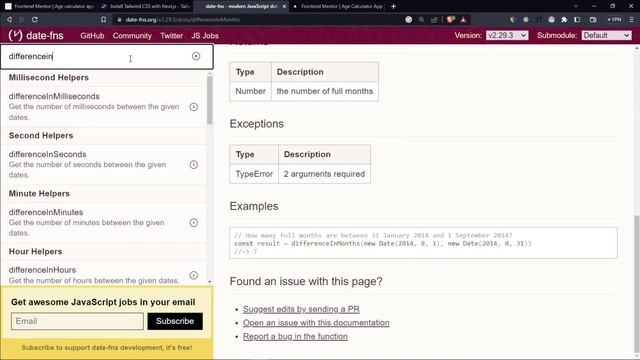Image resolution: width=640 pixels, height=360 pixels.
Task: Open zoom magnifier icon in address bar
Action: click(421, 19)
